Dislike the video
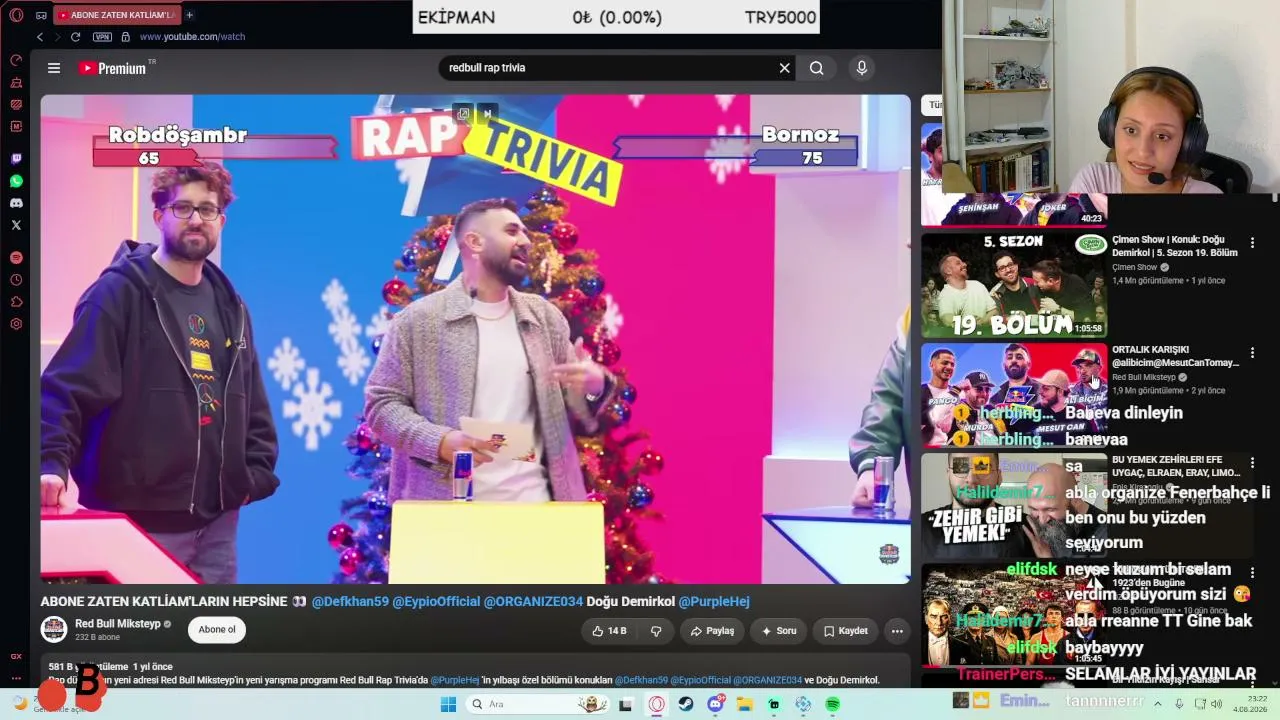 pyautogui.click(x=656, y=631)
